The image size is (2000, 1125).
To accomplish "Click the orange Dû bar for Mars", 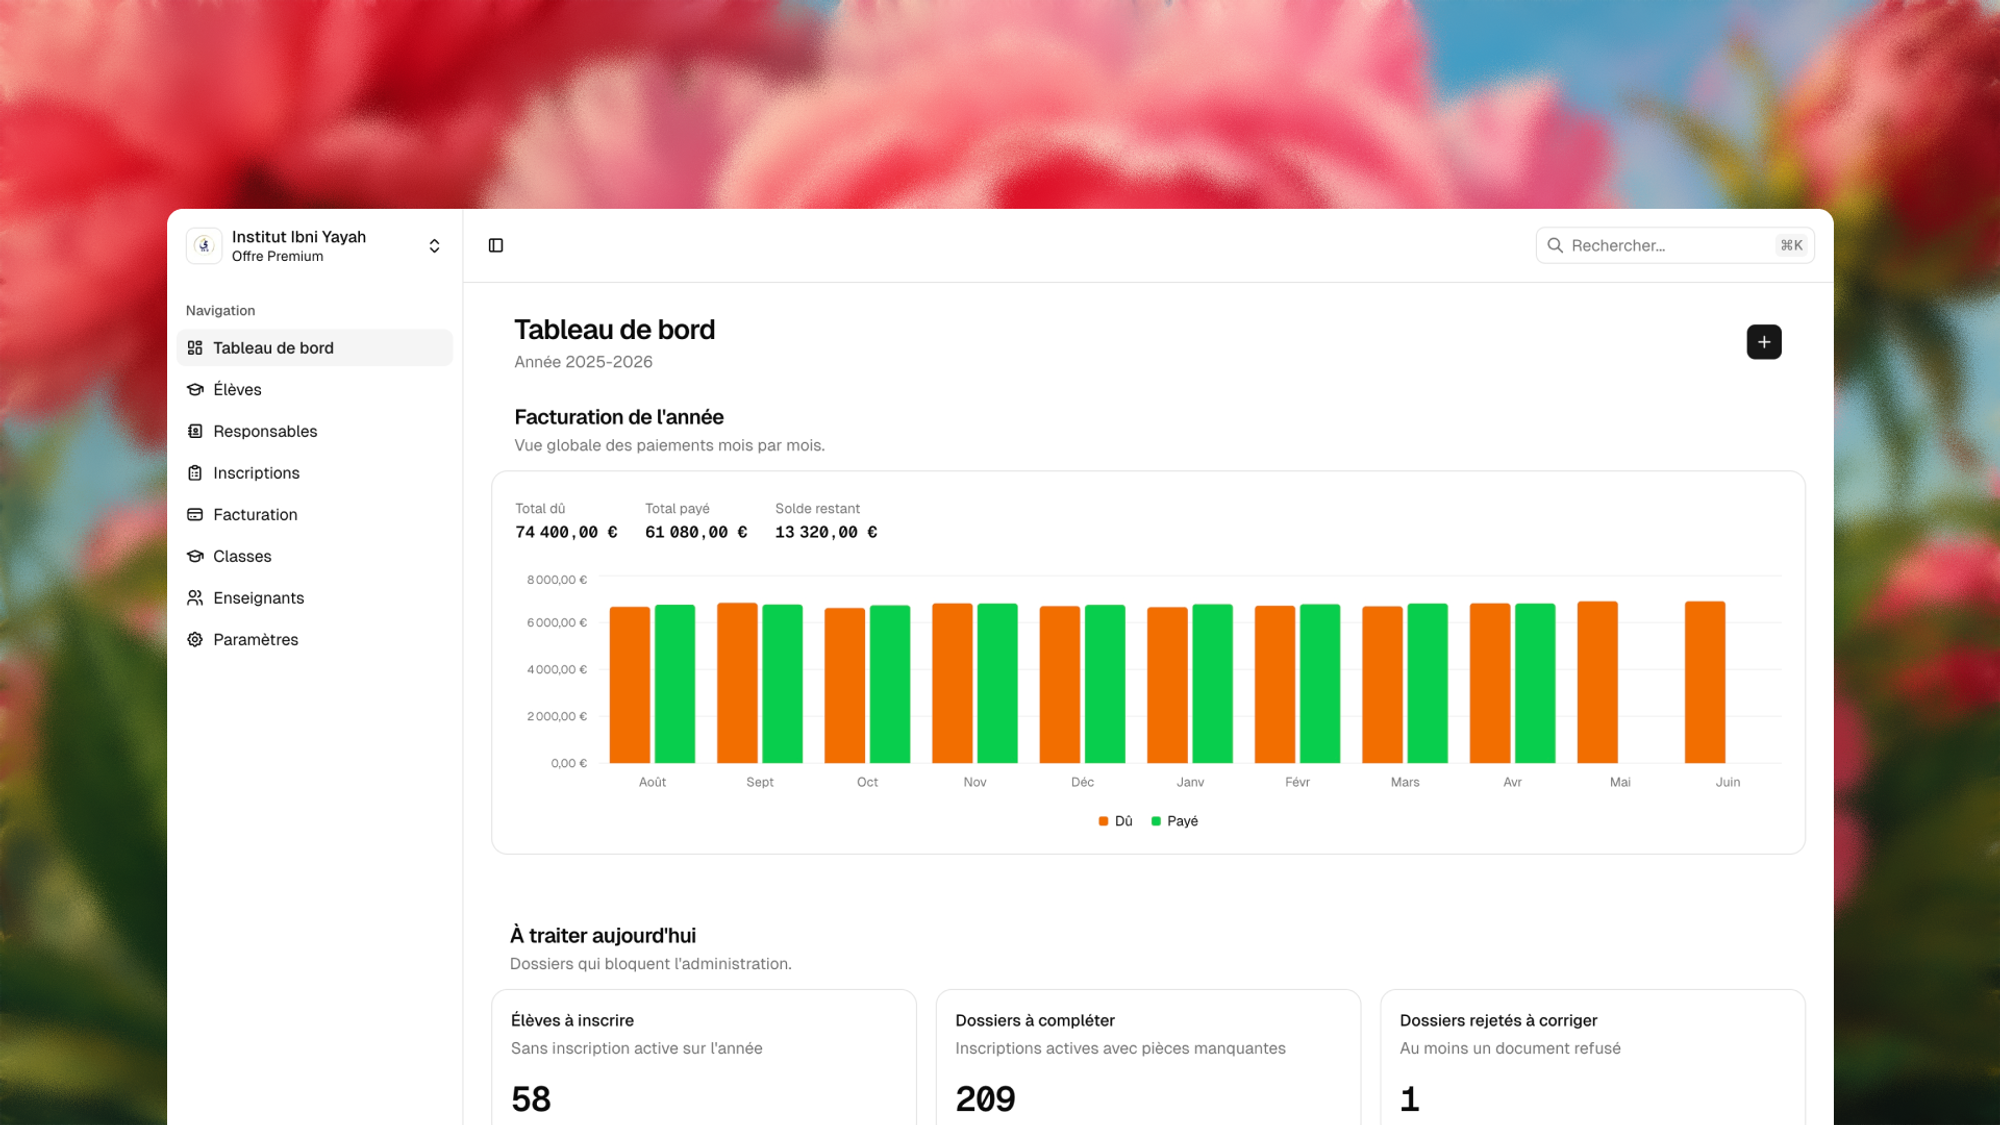I will (x=1382, y=685).
